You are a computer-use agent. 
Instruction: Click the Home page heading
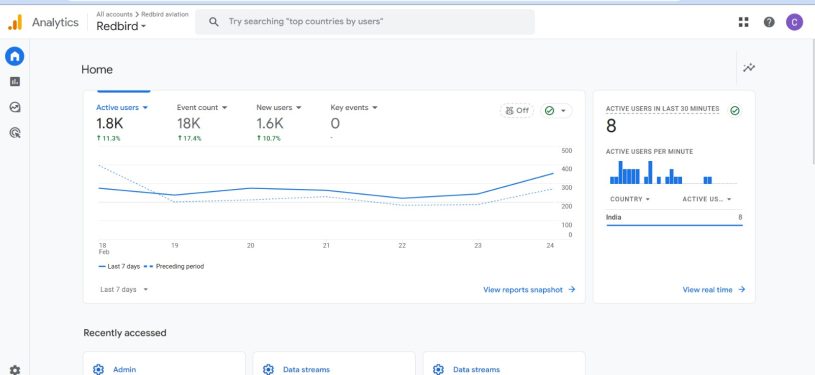(97, 70)
